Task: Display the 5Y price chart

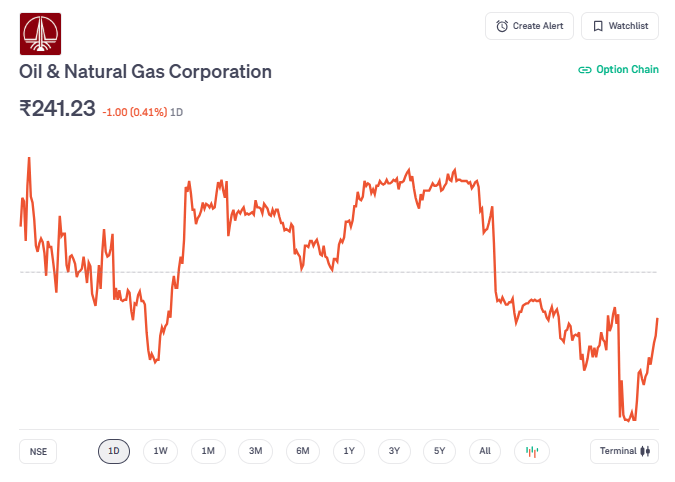Action: pyautogui.click(x=439, y=451)
